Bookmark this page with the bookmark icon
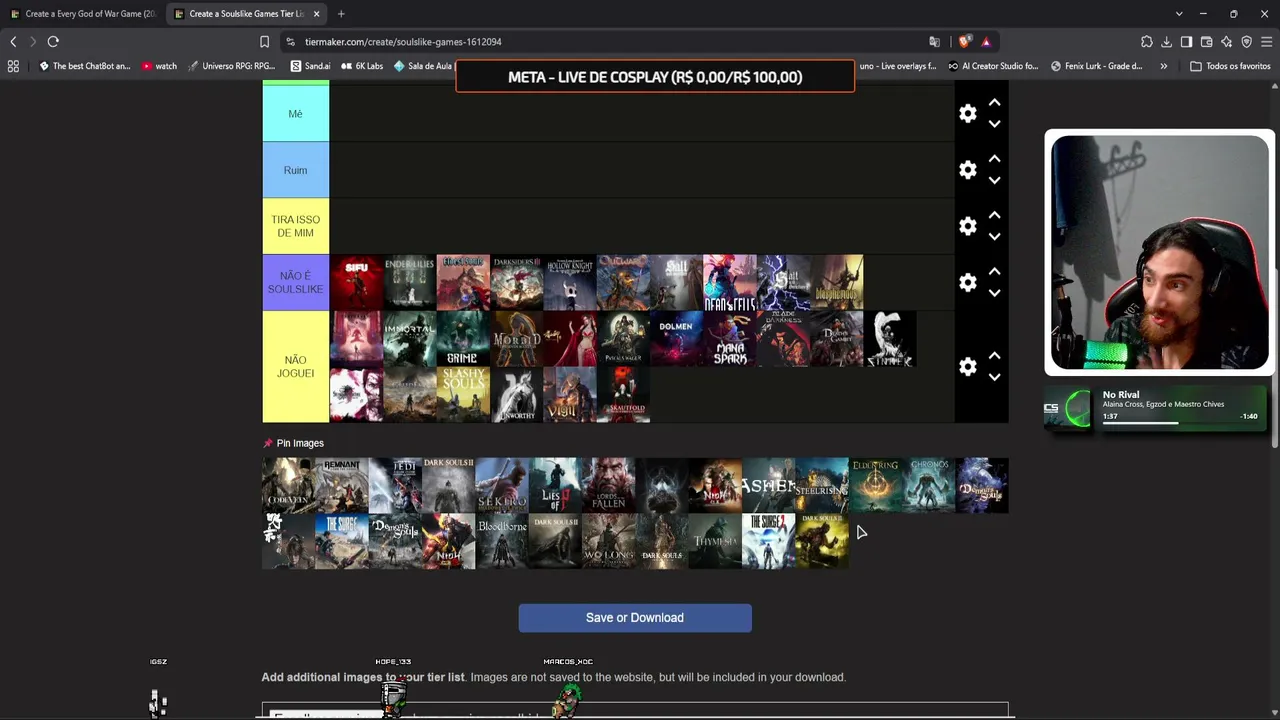This screenshot has height=720, width=1280. 264,42
